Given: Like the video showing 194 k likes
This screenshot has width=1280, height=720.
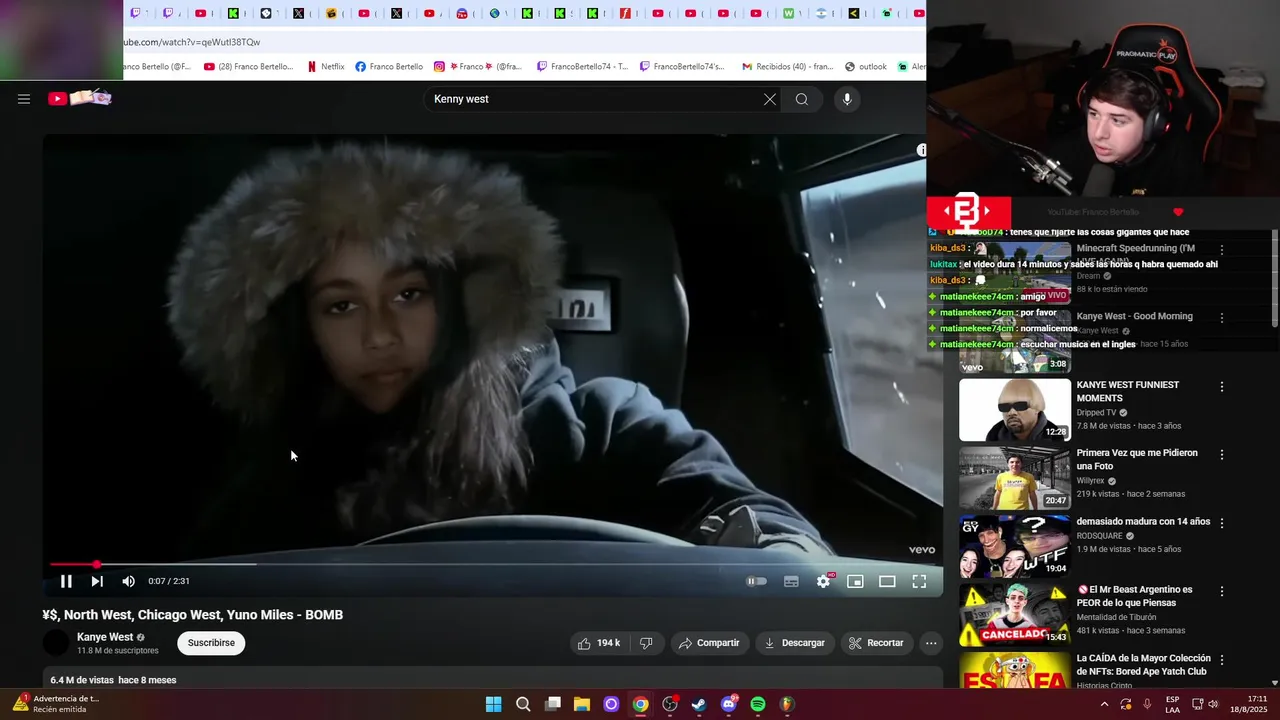Looking at the screenshot, I should (x=599, y=643).
